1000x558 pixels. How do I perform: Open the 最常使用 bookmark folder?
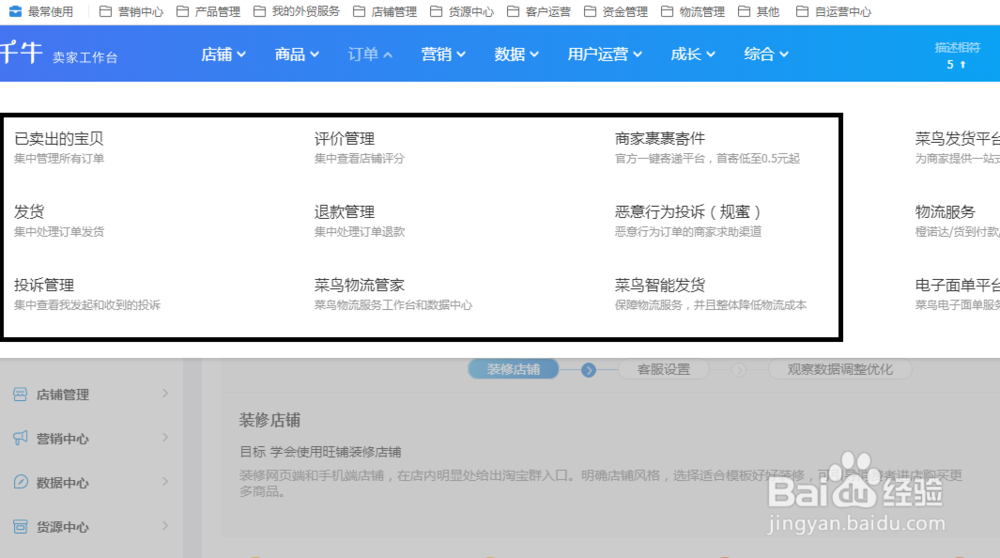pyautogui.click(x=41, y=11)
